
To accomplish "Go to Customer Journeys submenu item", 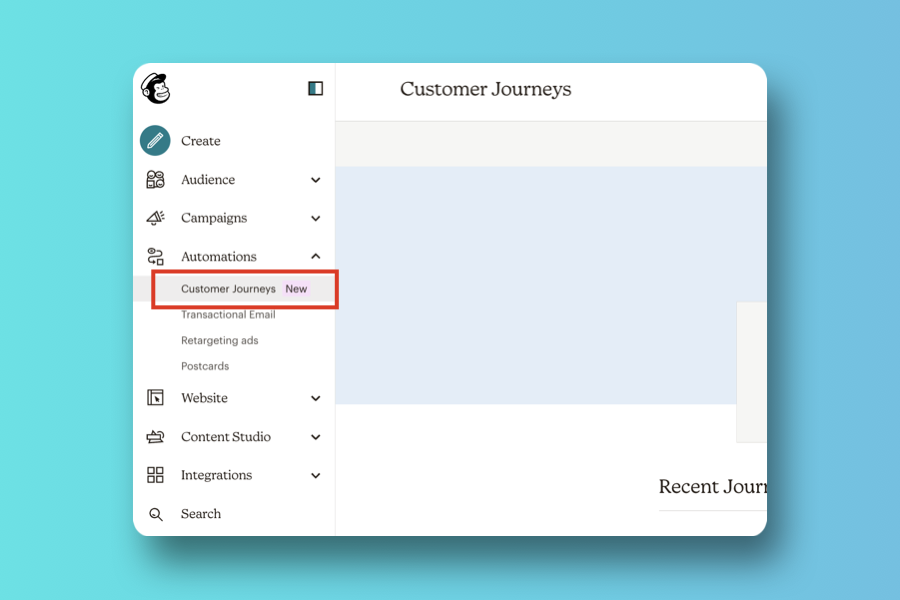I will tap(228, 289).
